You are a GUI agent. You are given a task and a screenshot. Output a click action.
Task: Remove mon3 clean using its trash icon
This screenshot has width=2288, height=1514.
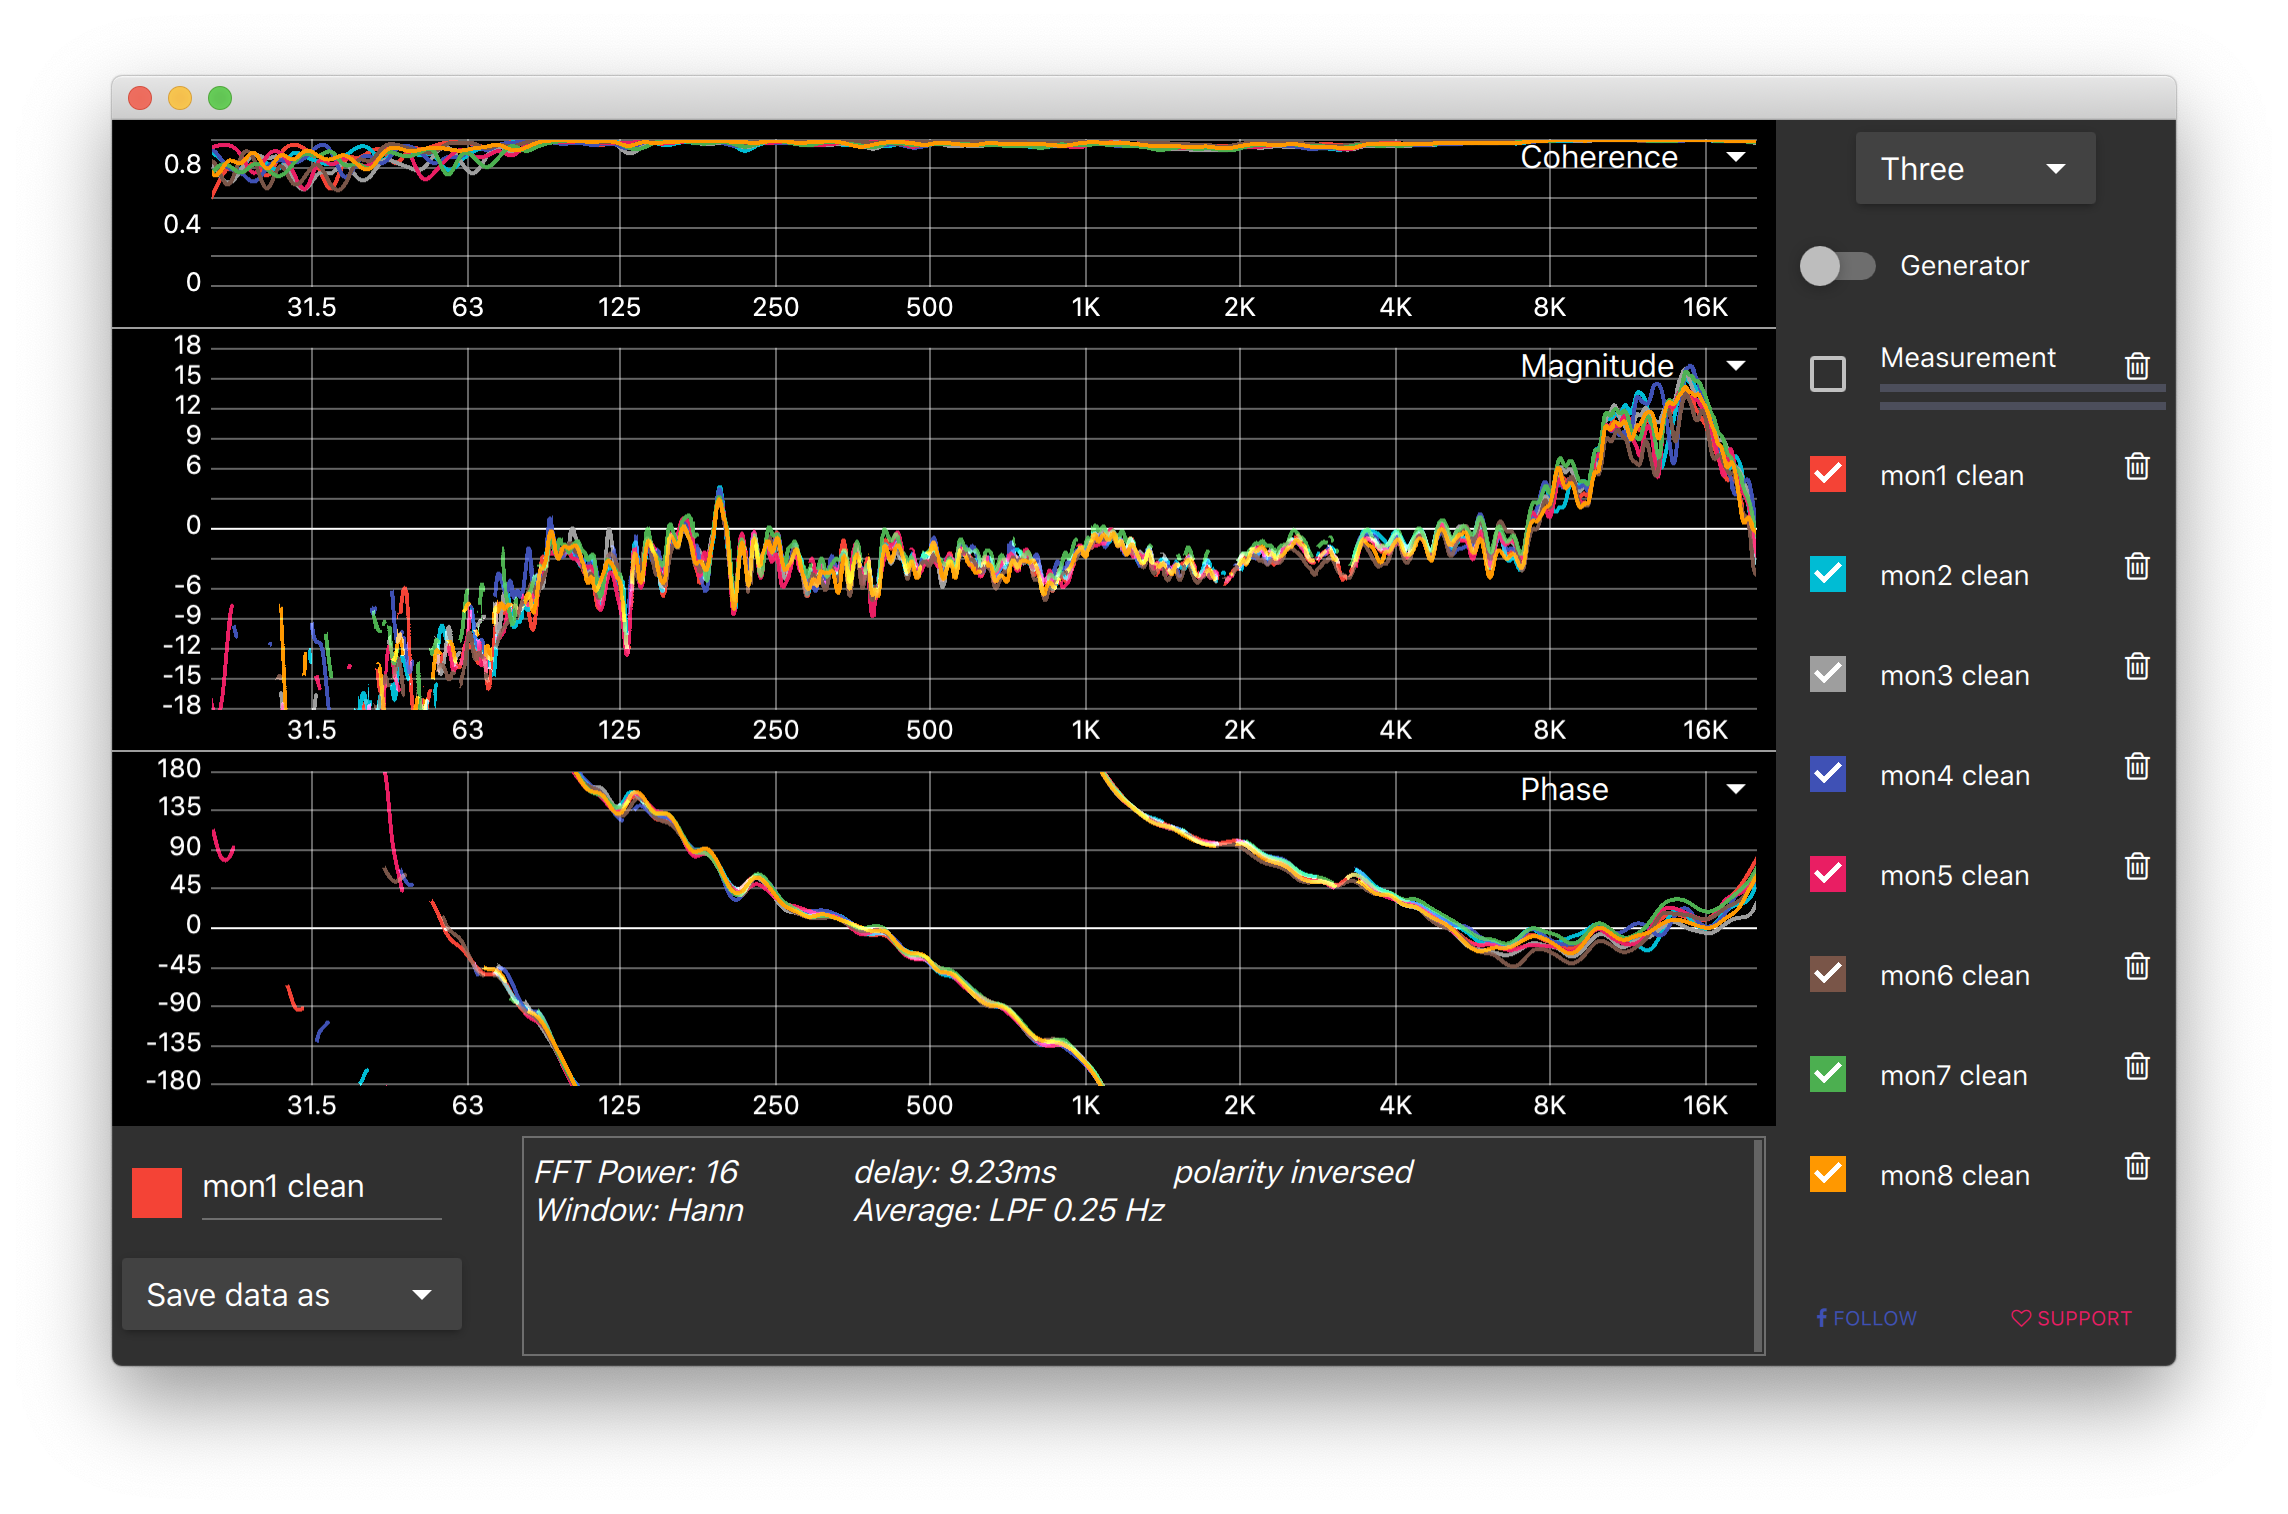(2137, 667)
